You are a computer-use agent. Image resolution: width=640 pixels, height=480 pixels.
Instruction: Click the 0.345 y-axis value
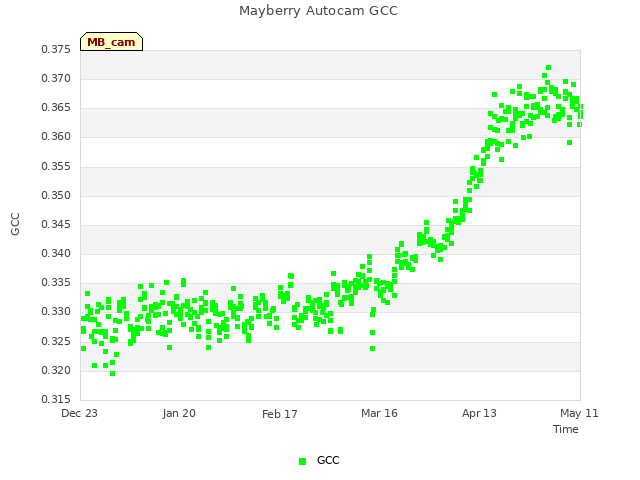56,224
